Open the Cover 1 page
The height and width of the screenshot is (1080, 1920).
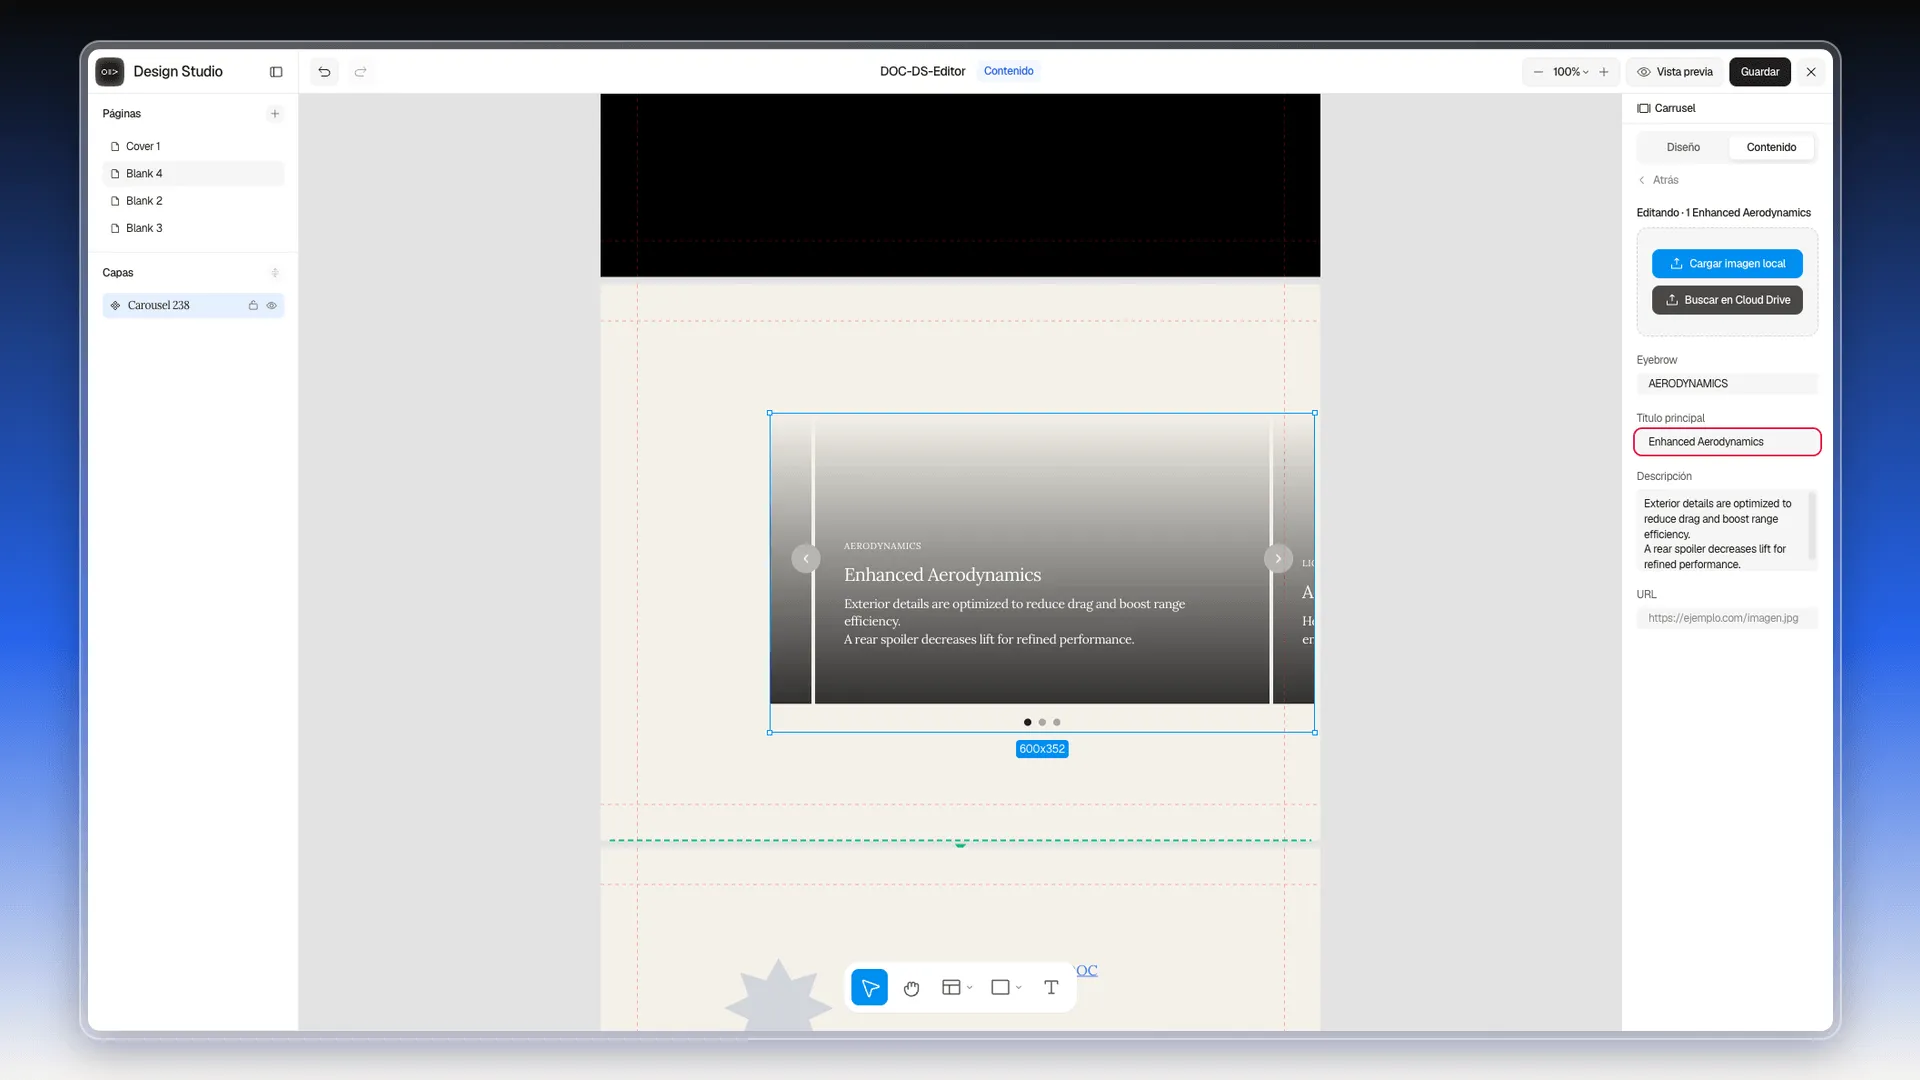pos(193,146)
